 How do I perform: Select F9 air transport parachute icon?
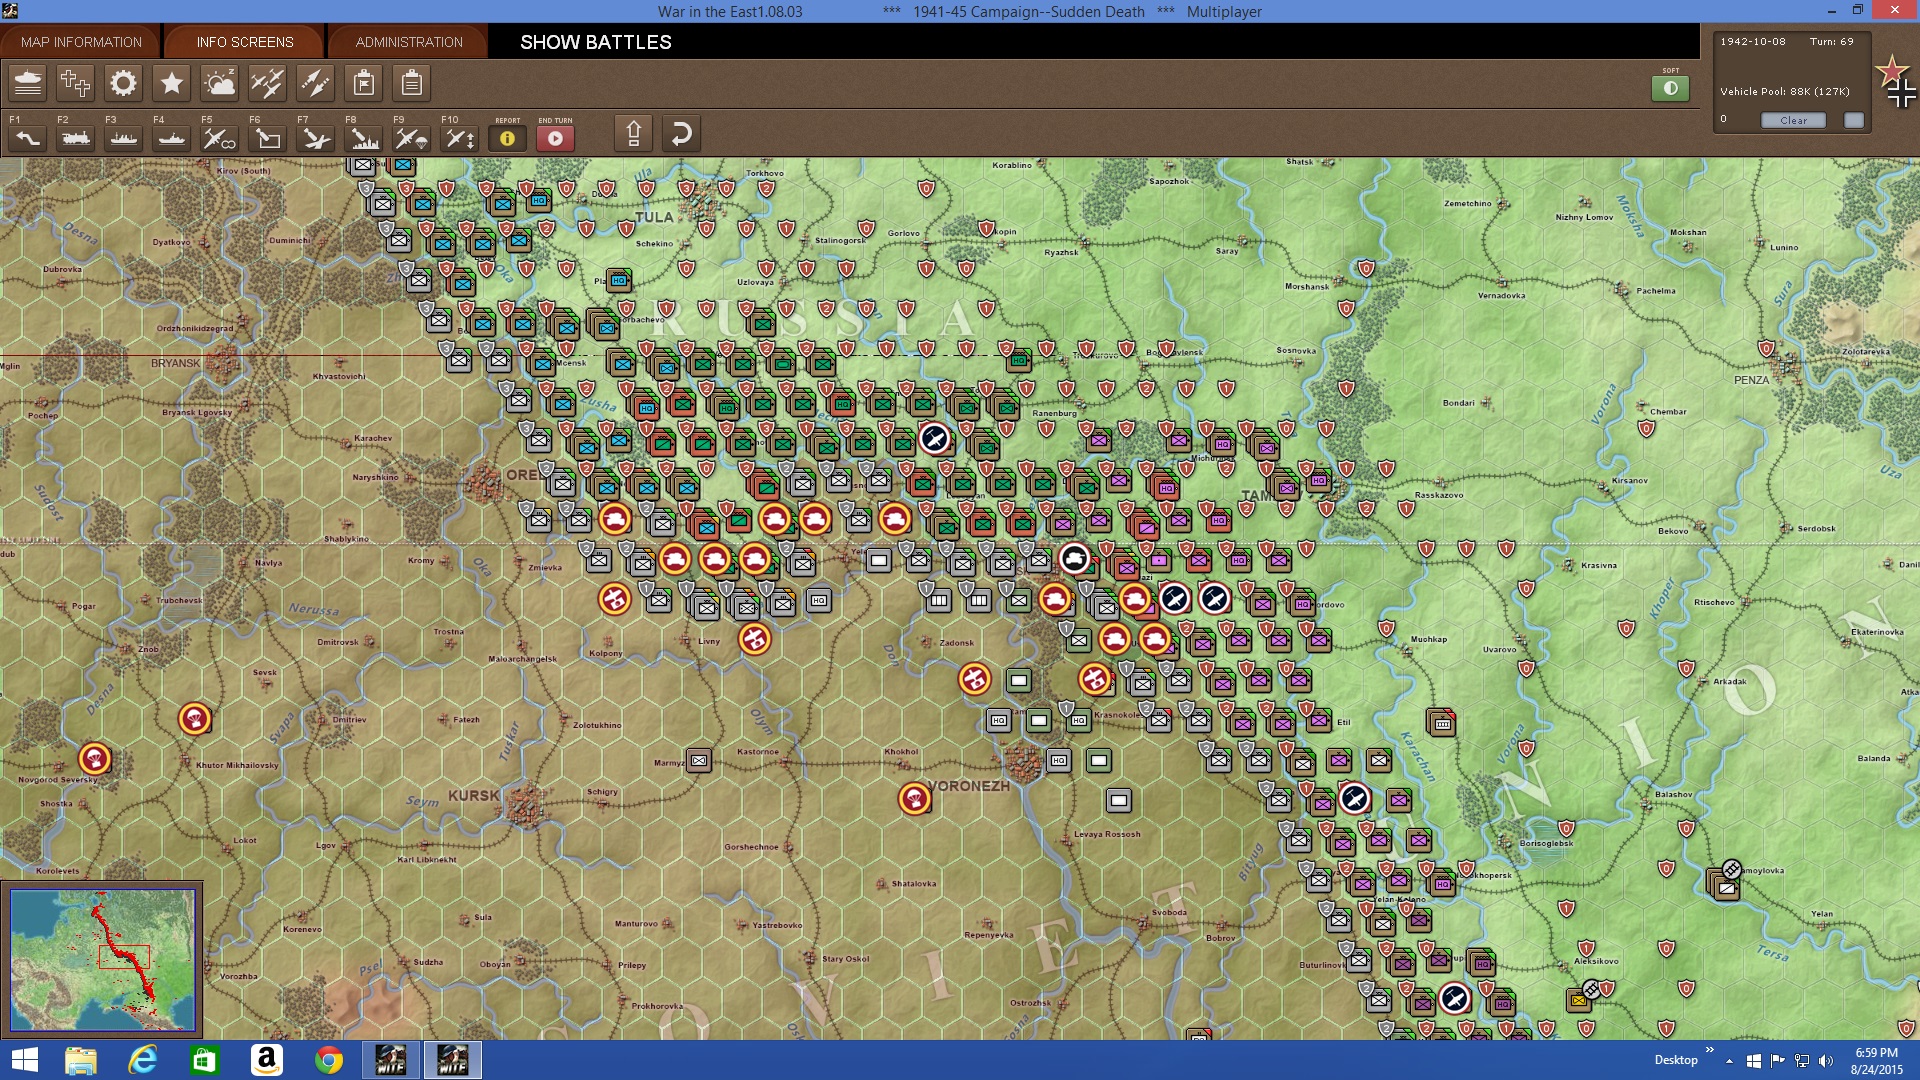pyautogui.click(x=411, y=138)
